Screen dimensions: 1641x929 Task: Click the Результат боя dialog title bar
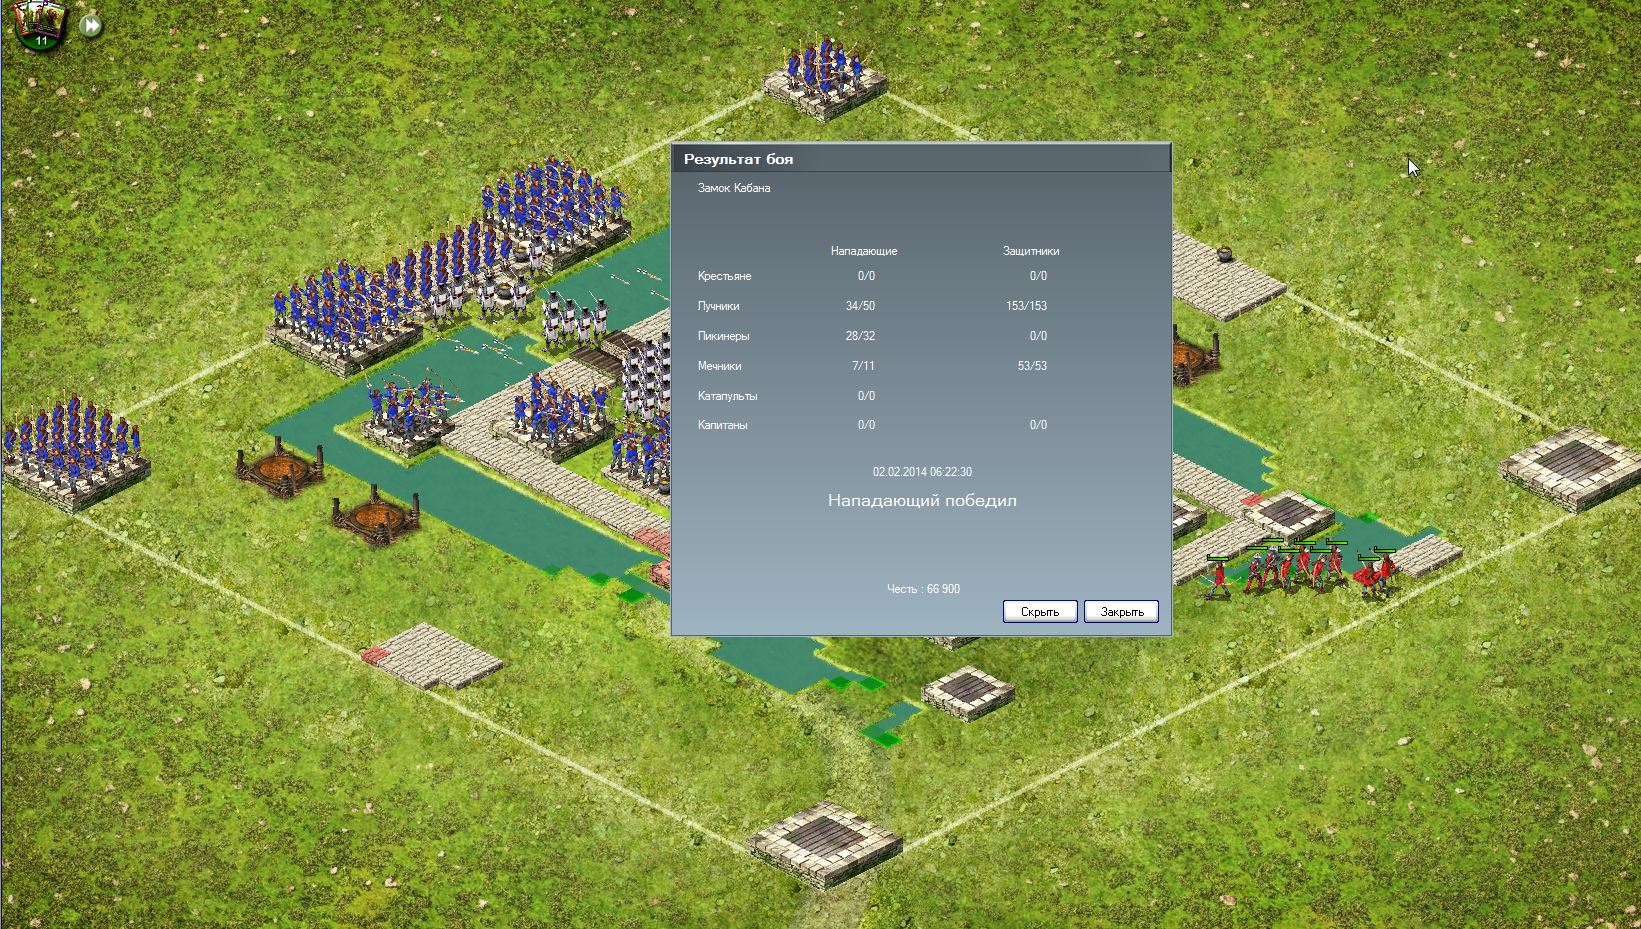(921, 158)
